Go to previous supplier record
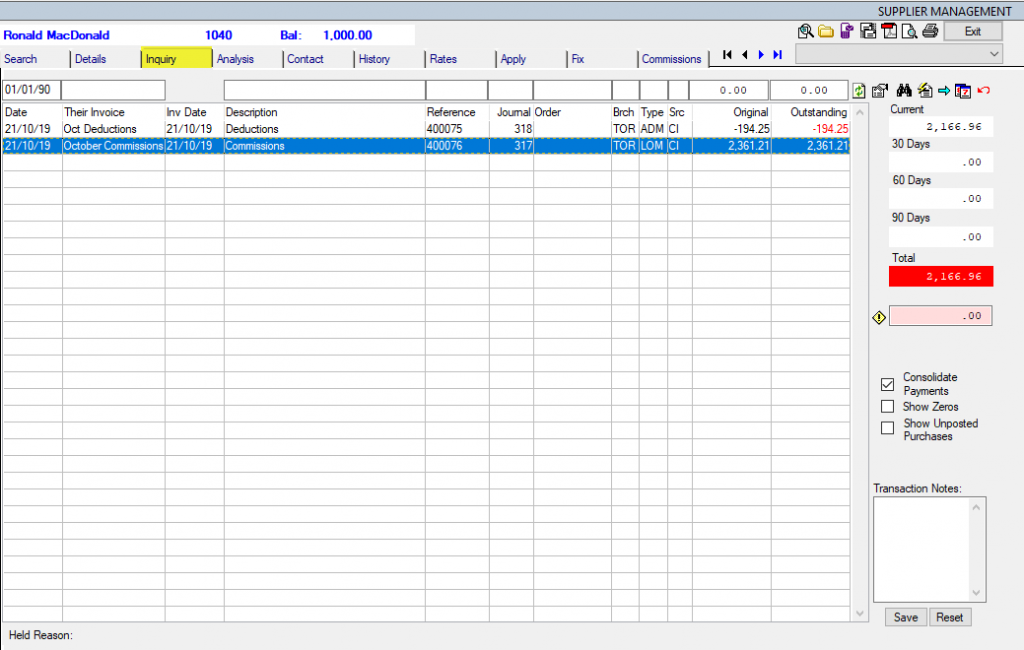This screenshot has height=650, width=1024. pos(744,55)
